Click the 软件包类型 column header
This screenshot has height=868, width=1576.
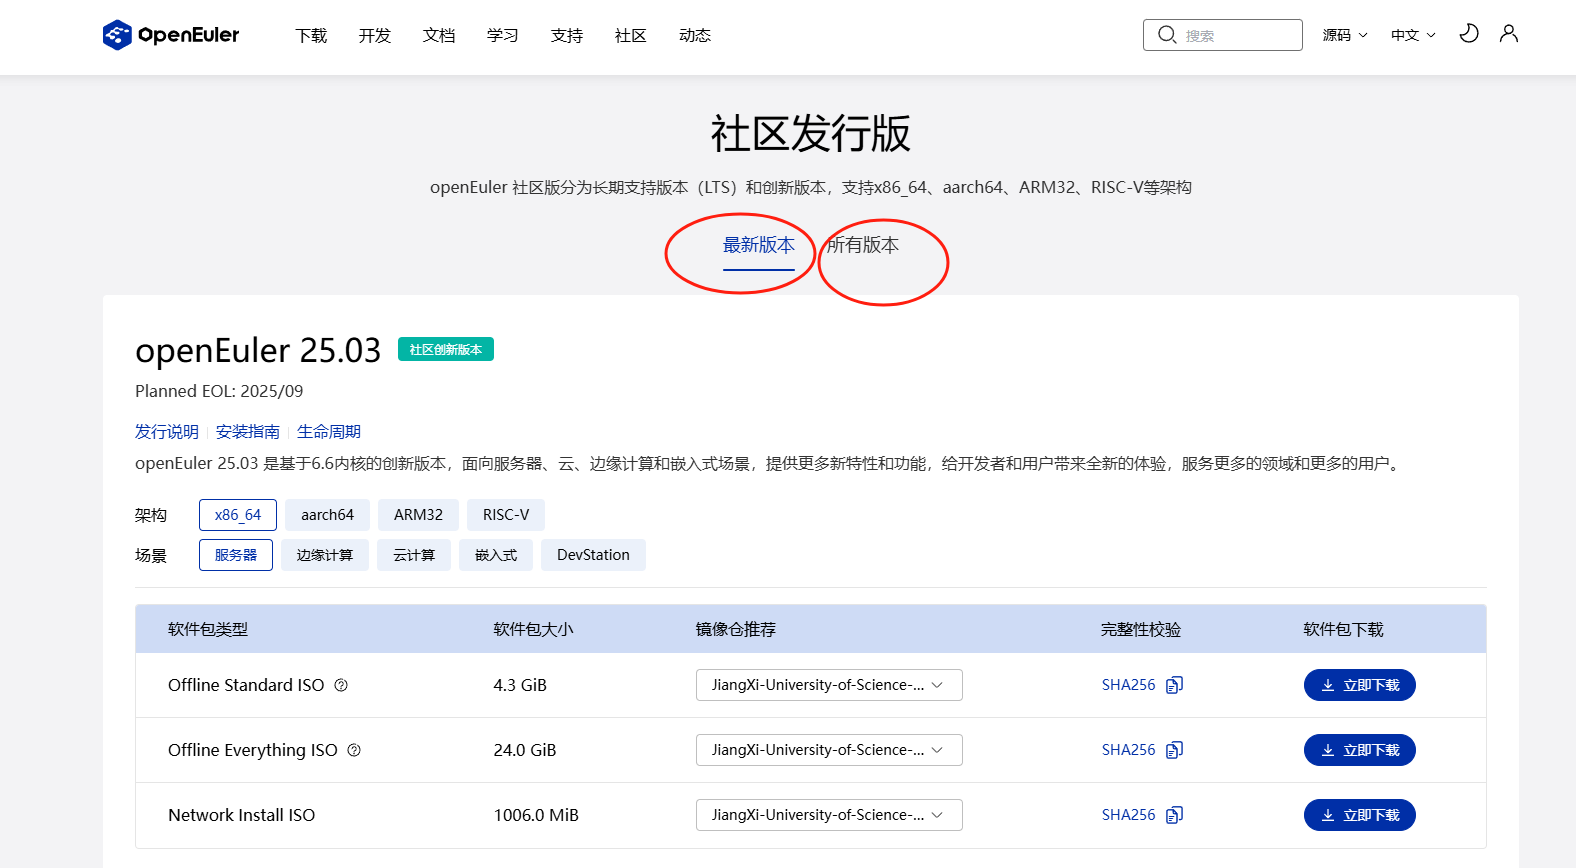coord(208,630)
